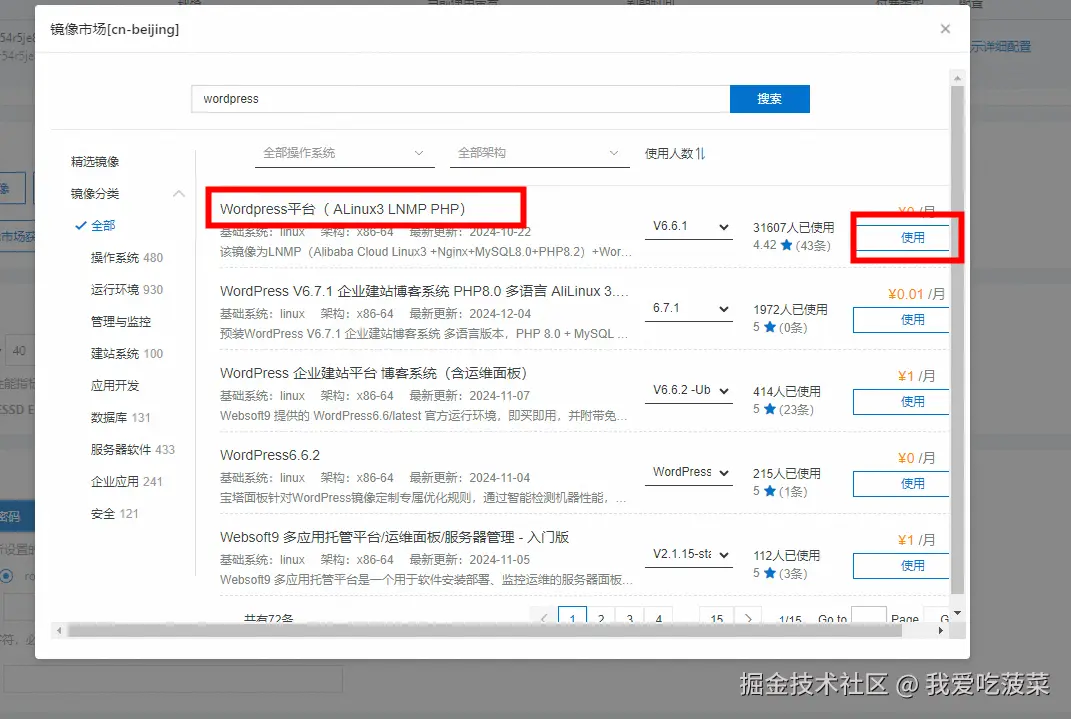Click vertical scrollbar up arrow
1071x719 pixels.
click(x=958, y=78)
